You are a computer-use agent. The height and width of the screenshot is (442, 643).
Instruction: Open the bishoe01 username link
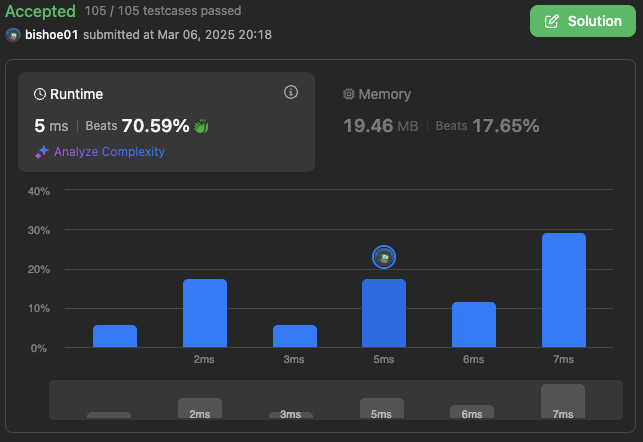point(52,35)
